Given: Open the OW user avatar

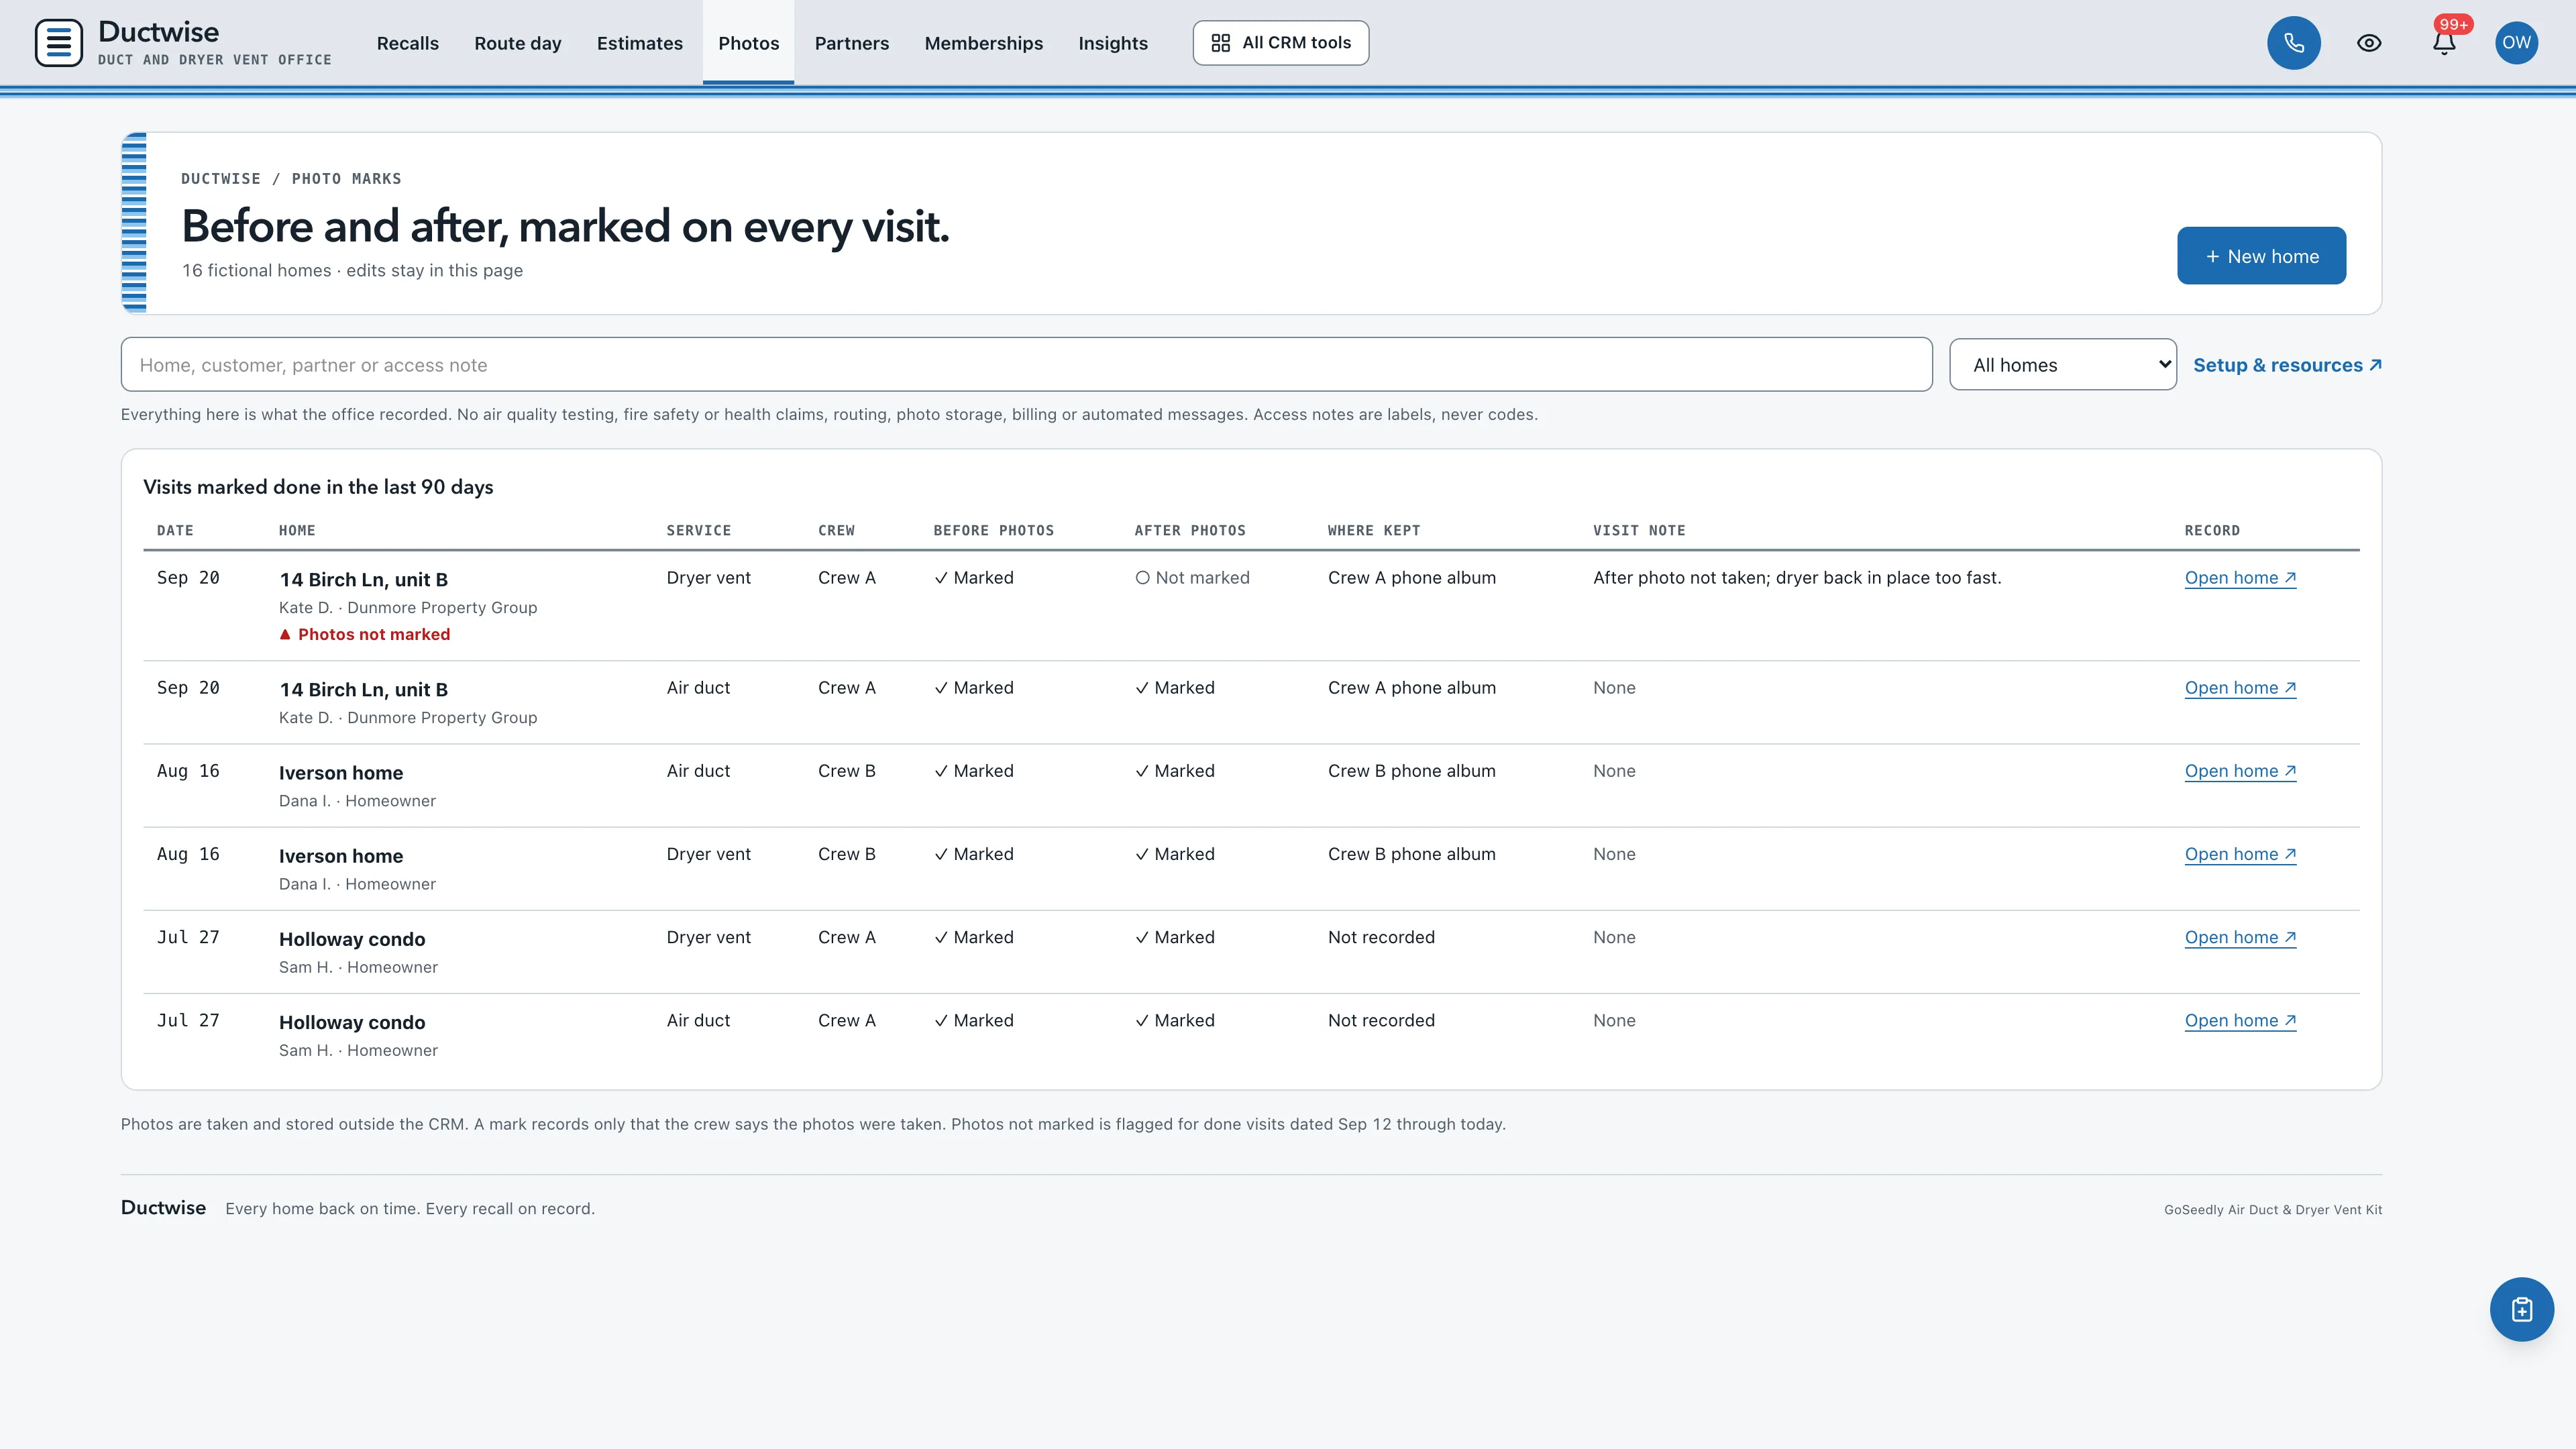Looking at the screenshot, I should 2516,43.
